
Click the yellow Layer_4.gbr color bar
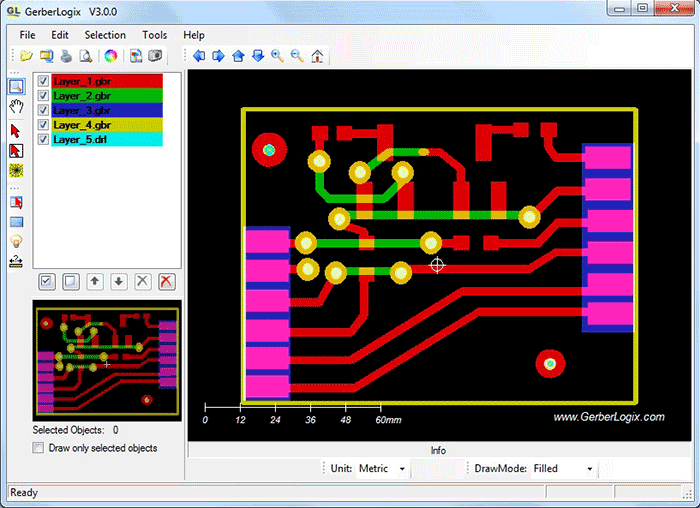click(x=107, y=125)
